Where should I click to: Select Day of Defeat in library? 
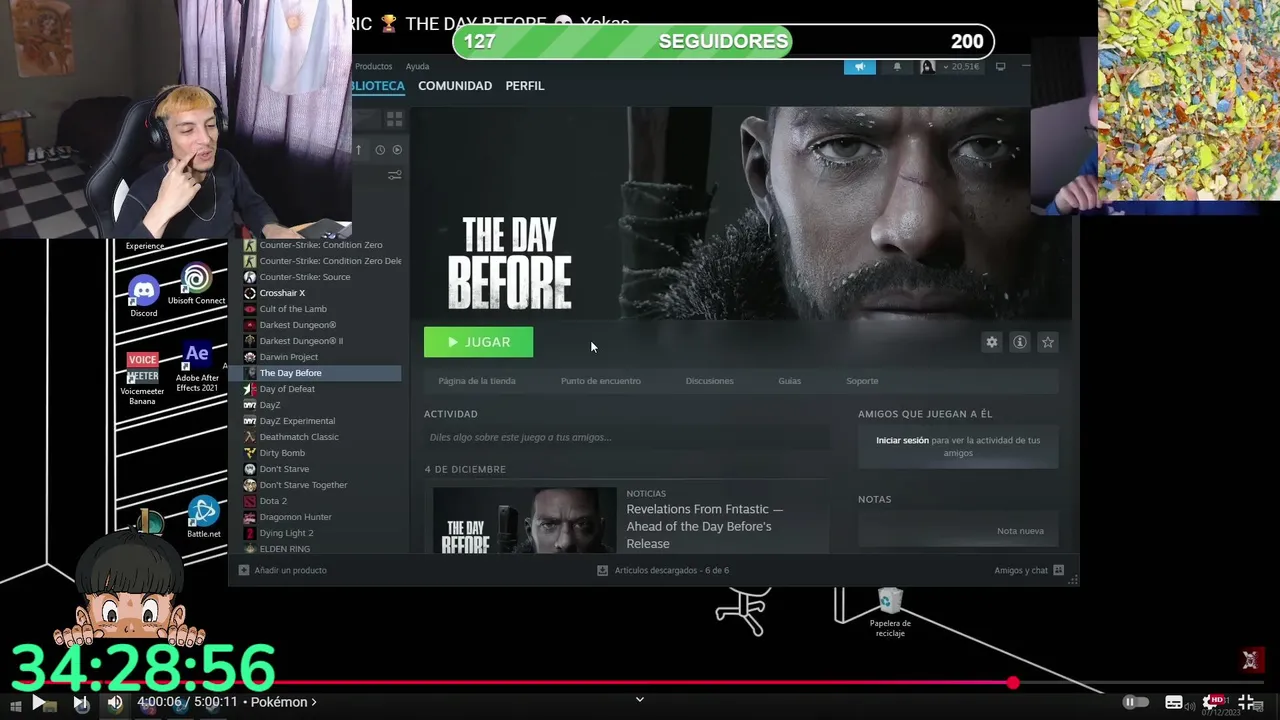point(287,389)
